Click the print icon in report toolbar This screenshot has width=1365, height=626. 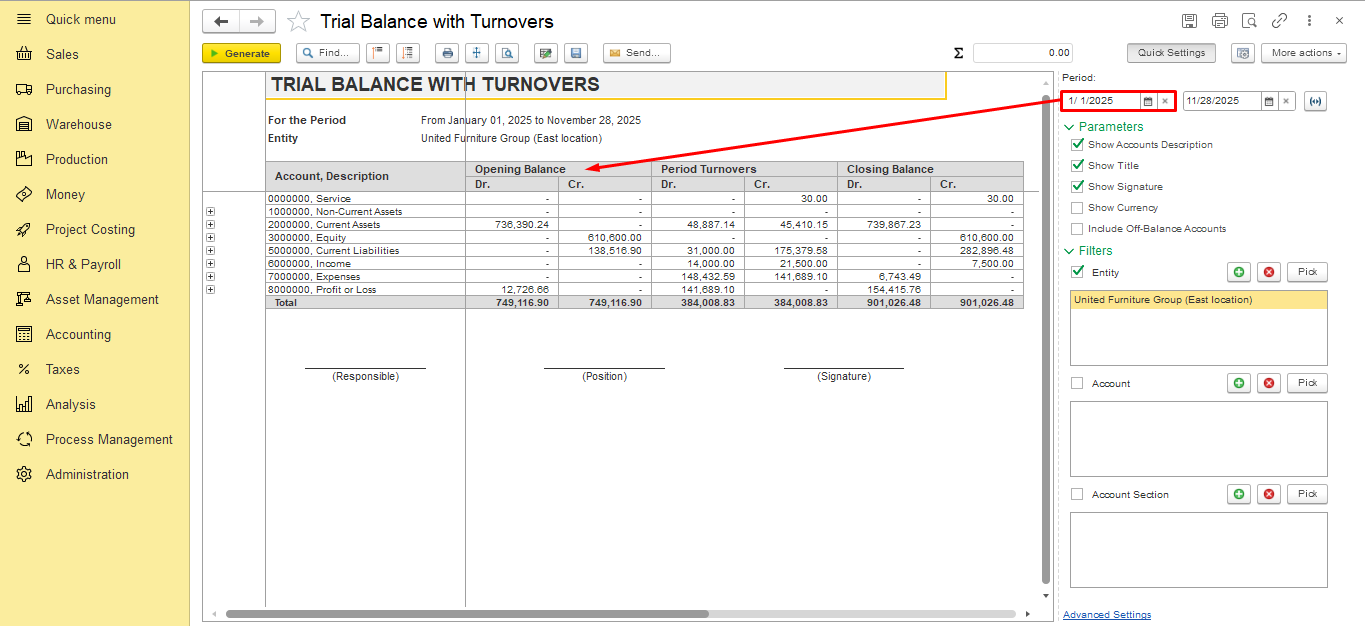pos(448,53)
